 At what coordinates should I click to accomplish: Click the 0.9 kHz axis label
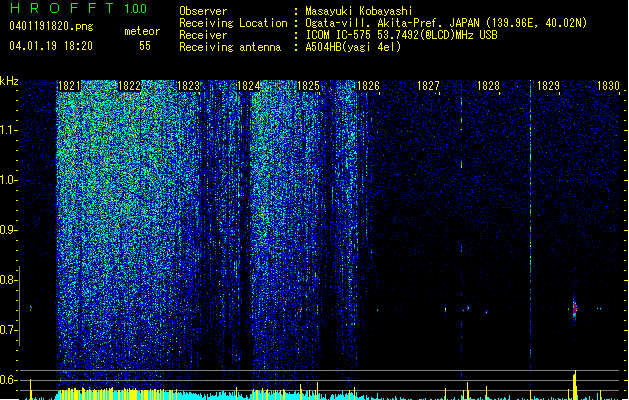(8, 230)
